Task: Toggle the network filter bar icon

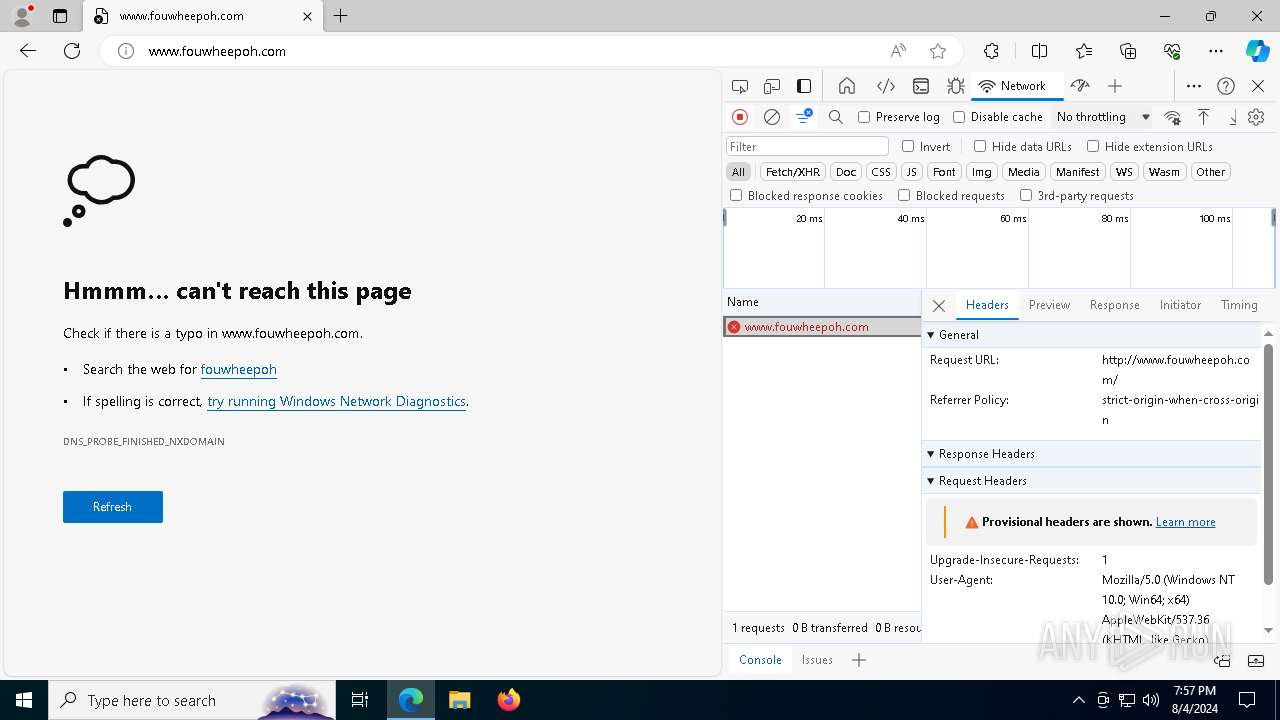Action: 803,117
